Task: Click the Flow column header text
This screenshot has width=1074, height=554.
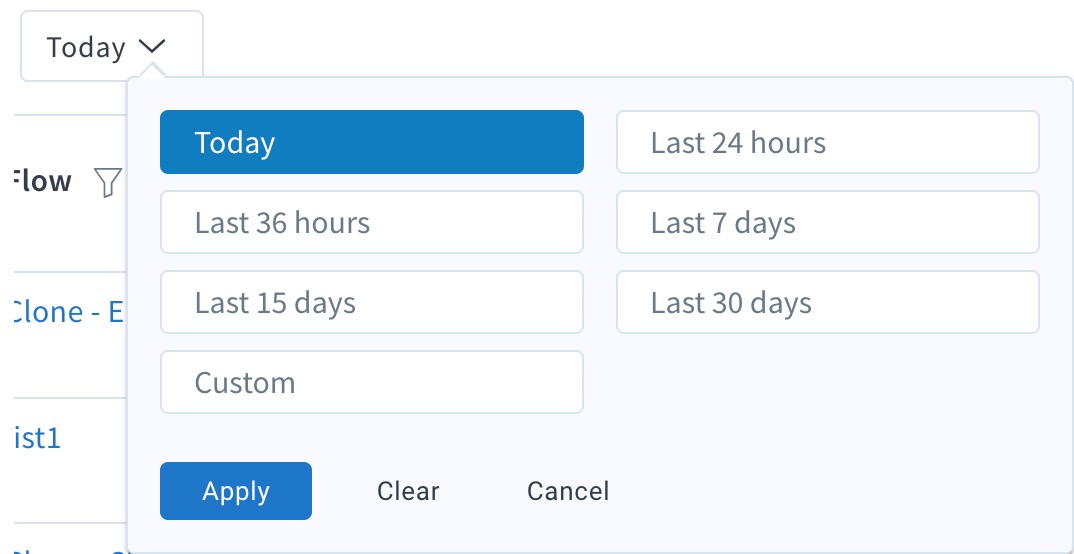Action: coord(42,181)
